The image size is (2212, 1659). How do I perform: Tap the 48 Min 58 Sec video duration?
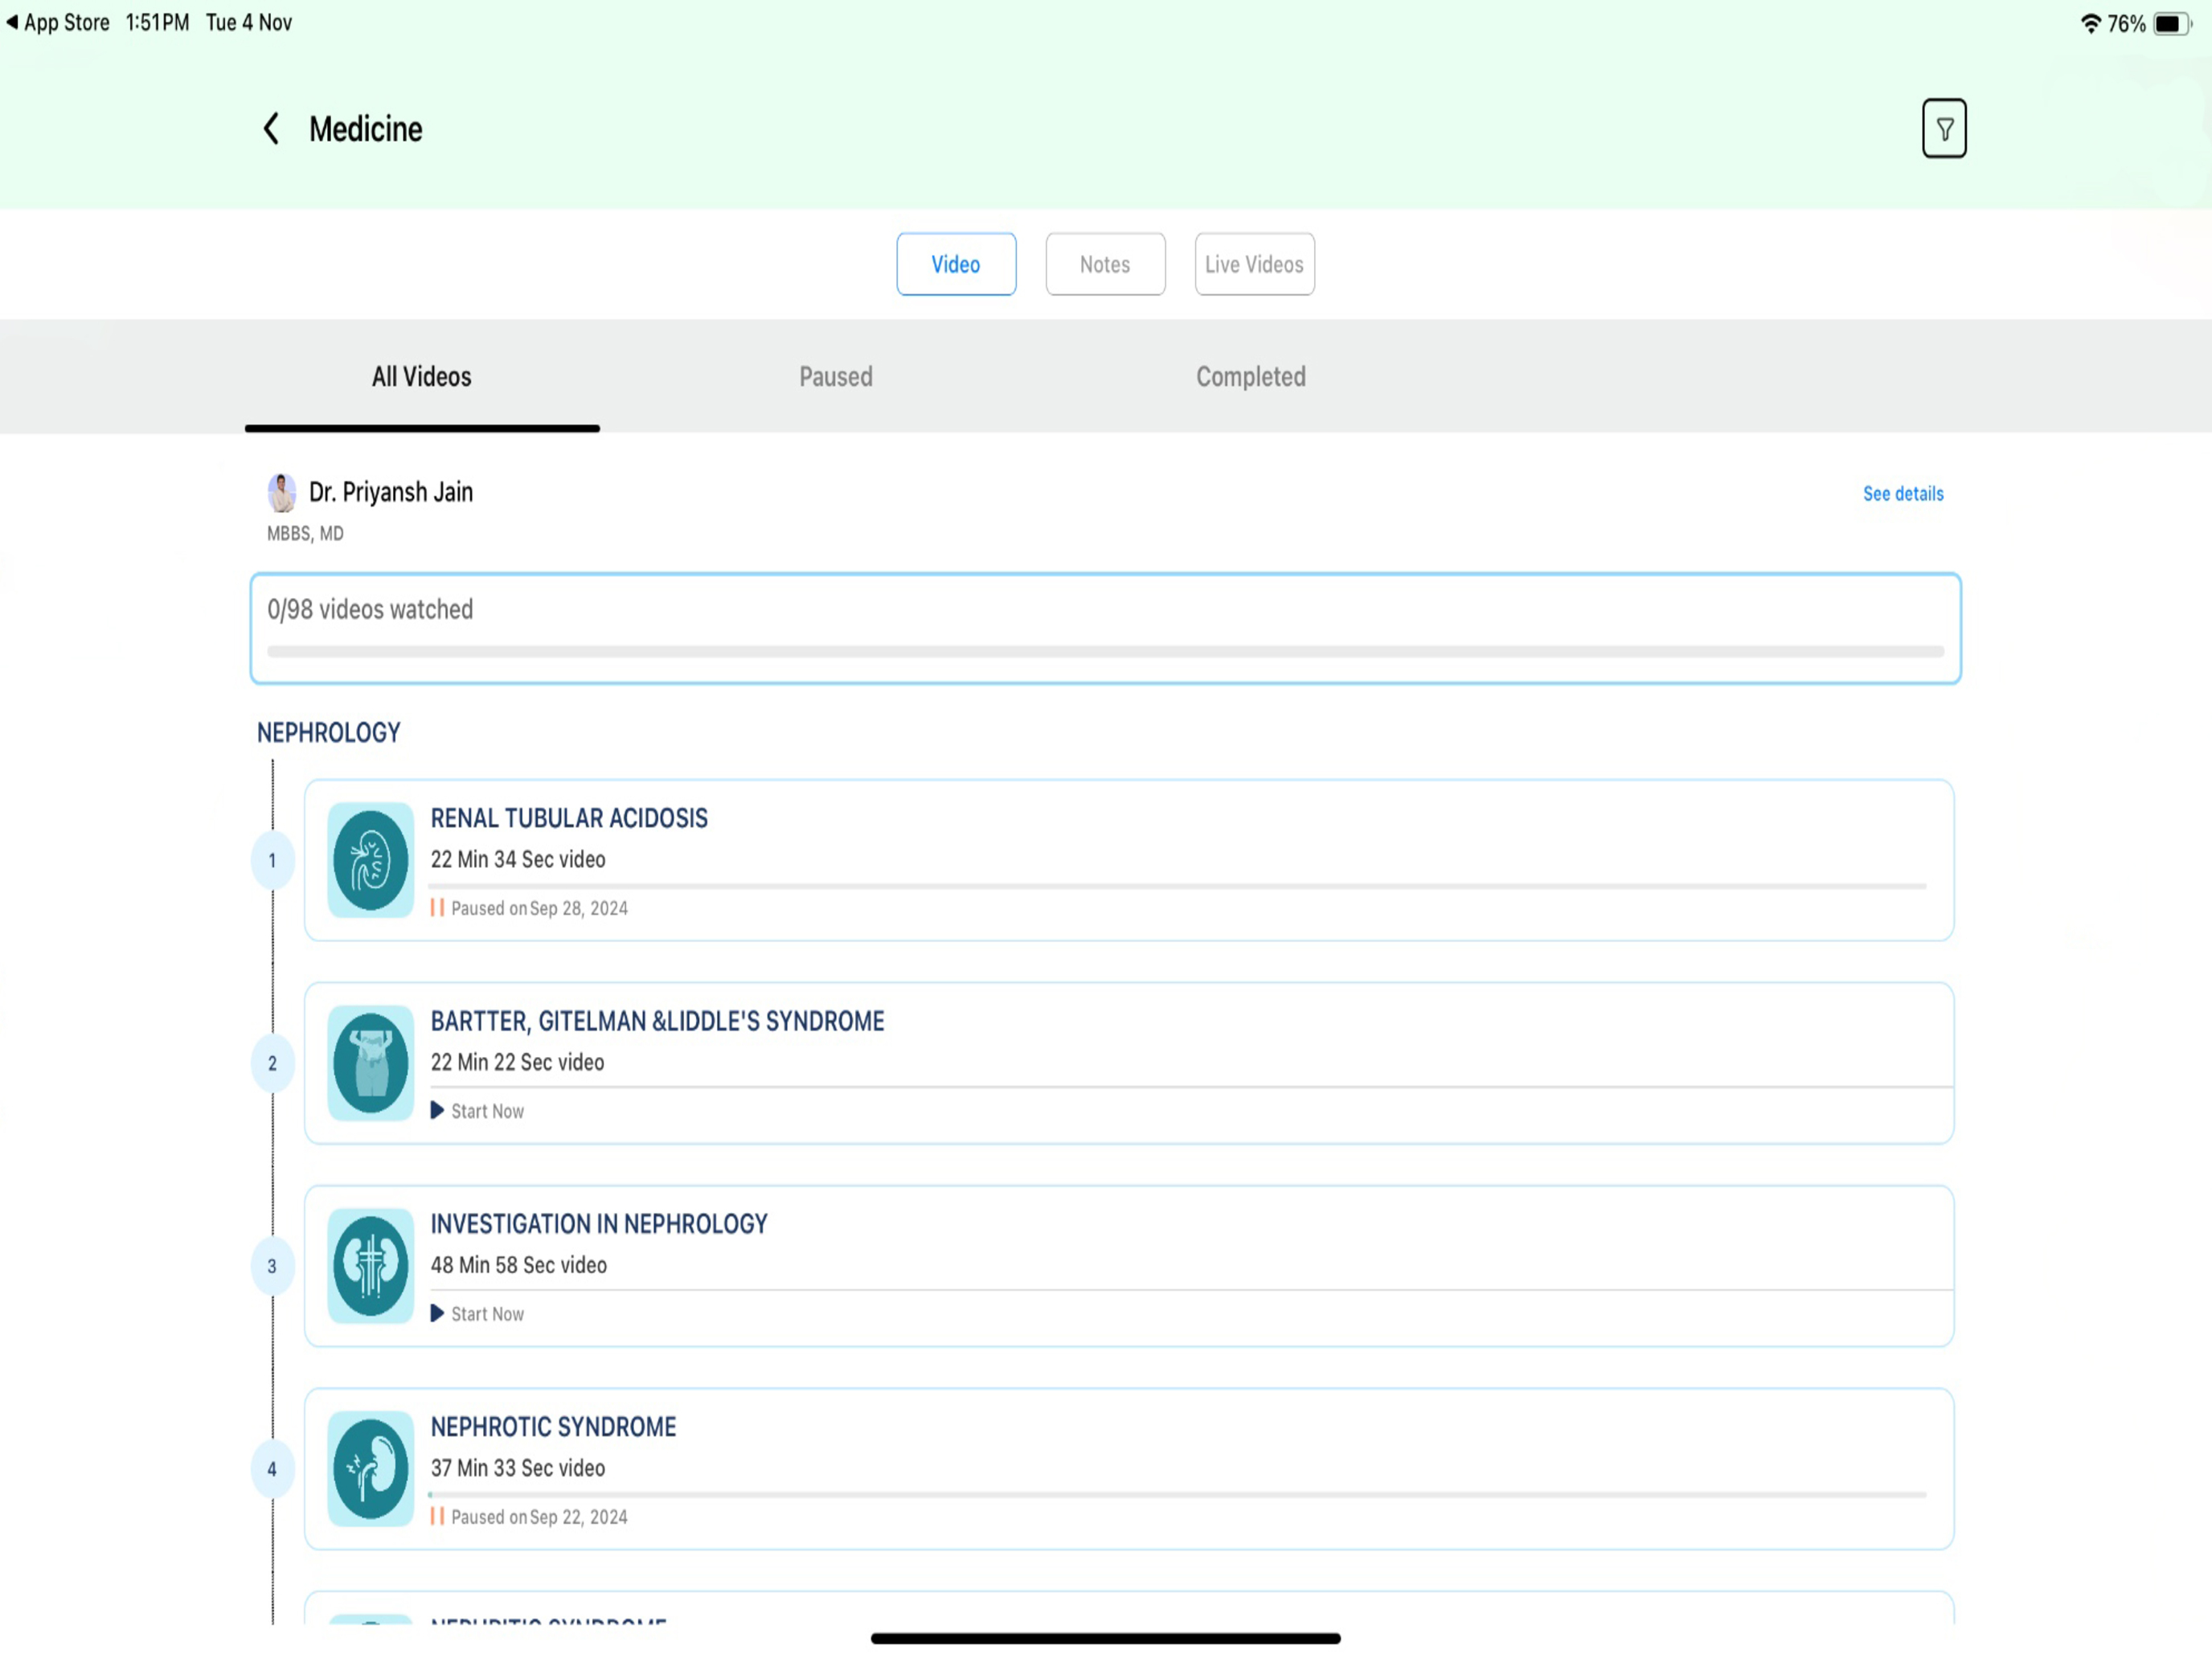pos(518,1265)
